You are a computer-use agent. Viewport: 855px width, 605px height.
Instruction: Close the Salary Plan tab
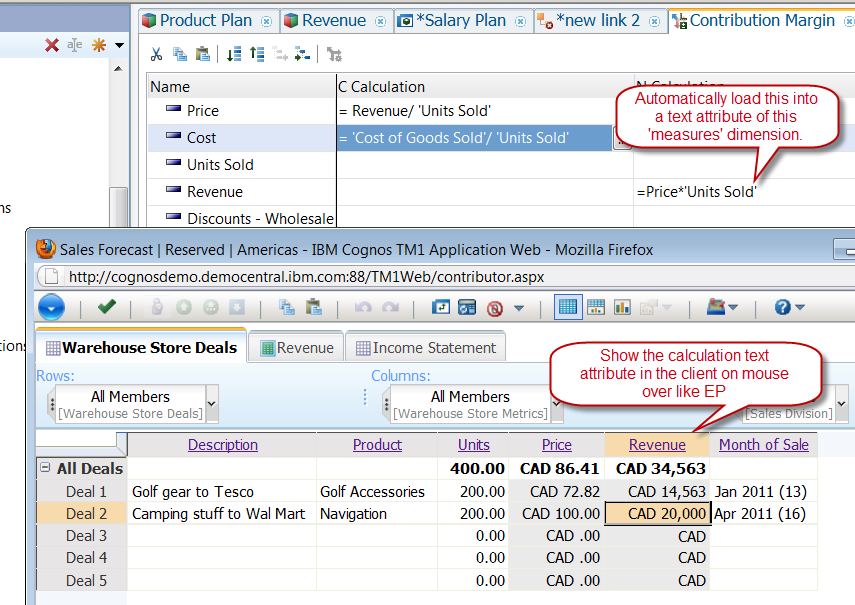tap(520, 21)
